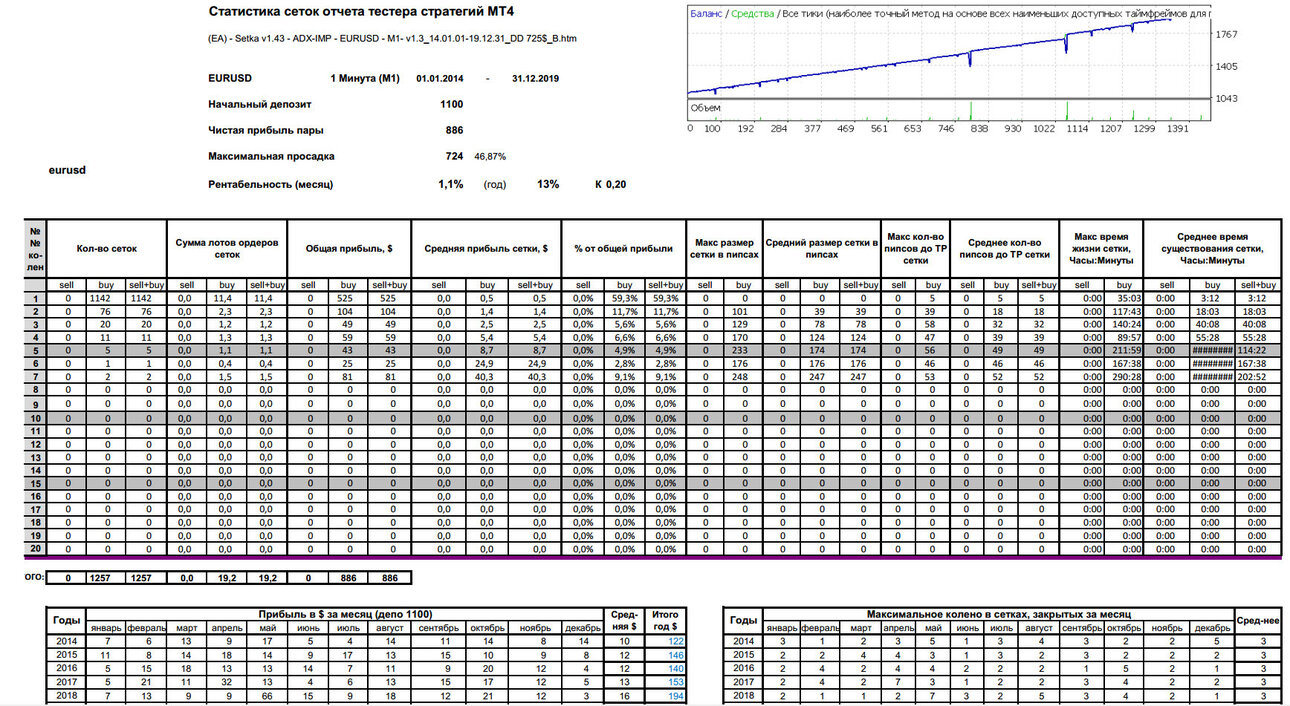Select the EA file name line 'Setka v1.43 - ADX-IMP'
1290x706 pixels.
[392, 38]
